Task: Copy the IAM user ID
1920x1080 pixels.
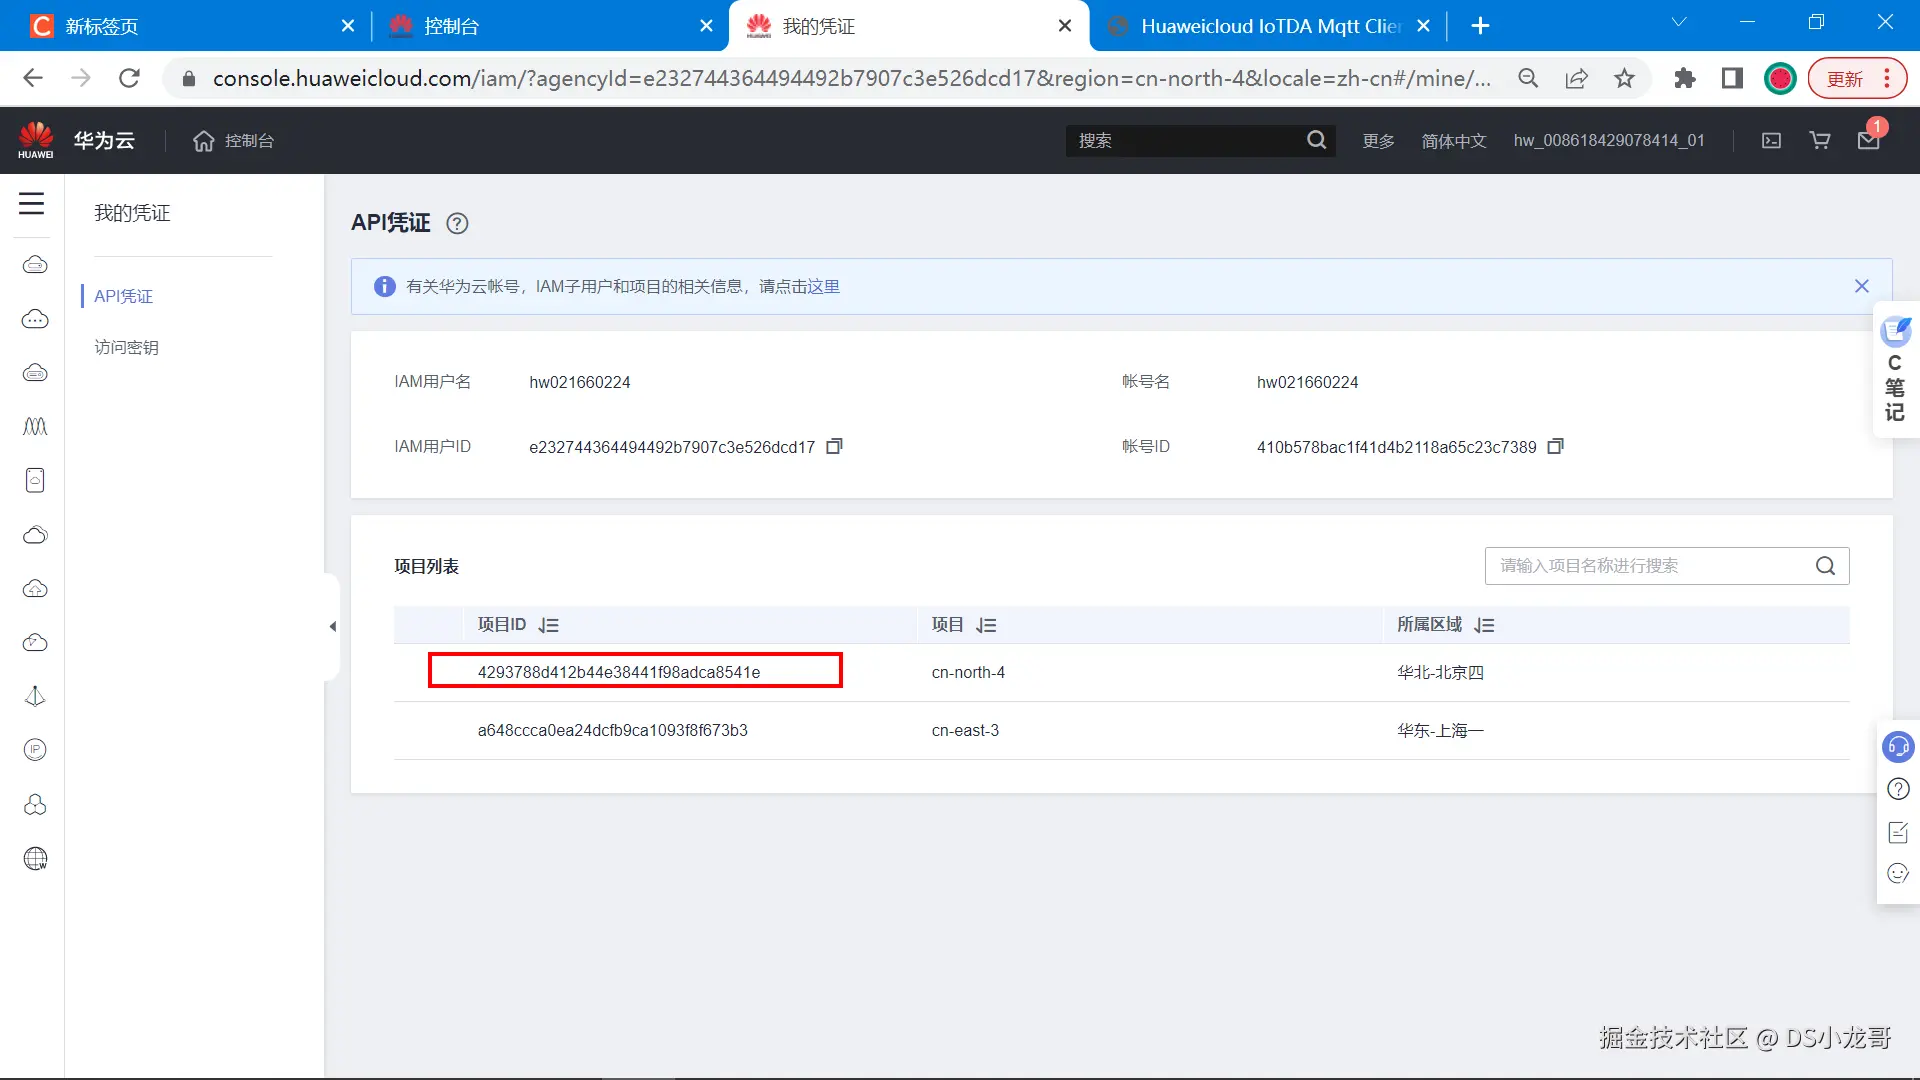Action: 834,446
